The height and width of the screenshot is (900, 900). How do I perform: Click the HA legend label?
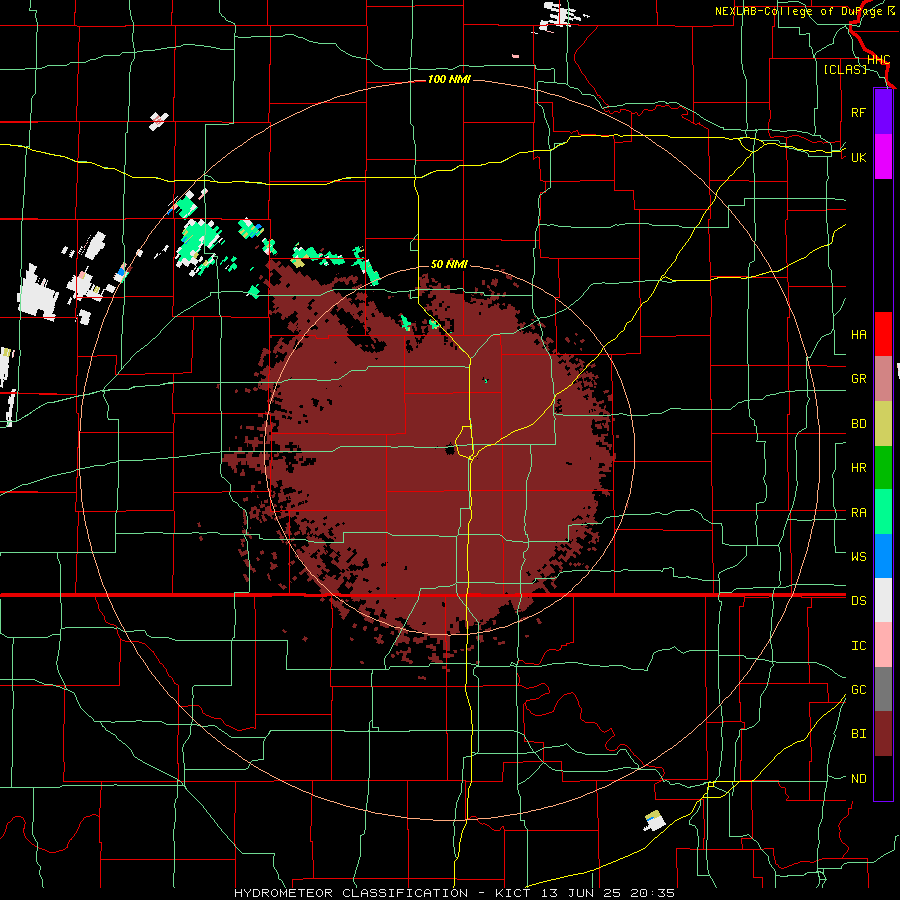858,335
